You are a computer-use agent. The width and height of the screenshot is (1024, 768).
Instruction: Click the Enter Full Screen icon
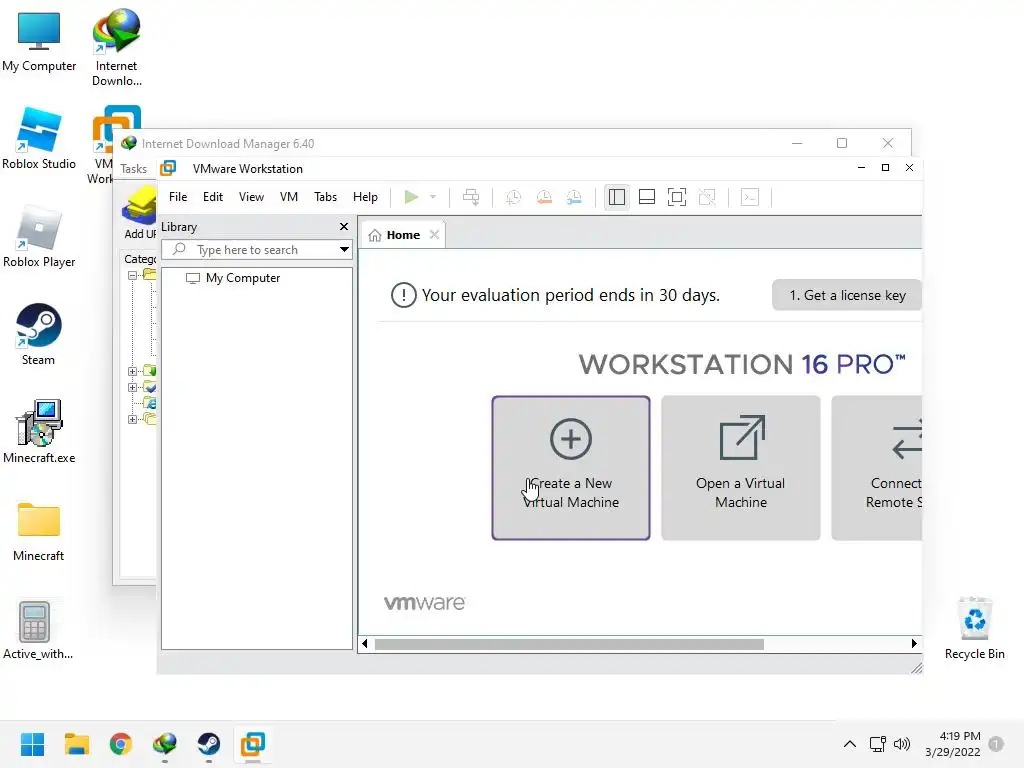tap(677, 197)
